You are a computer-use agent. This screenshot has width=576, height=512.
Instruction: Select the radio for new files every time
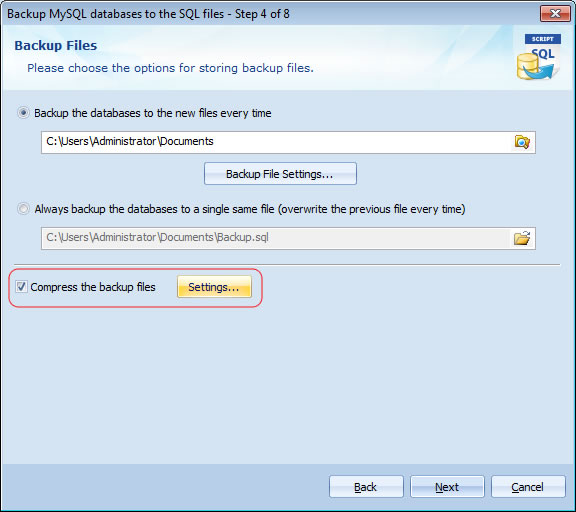pyautogui.click(x=24, y=113)
